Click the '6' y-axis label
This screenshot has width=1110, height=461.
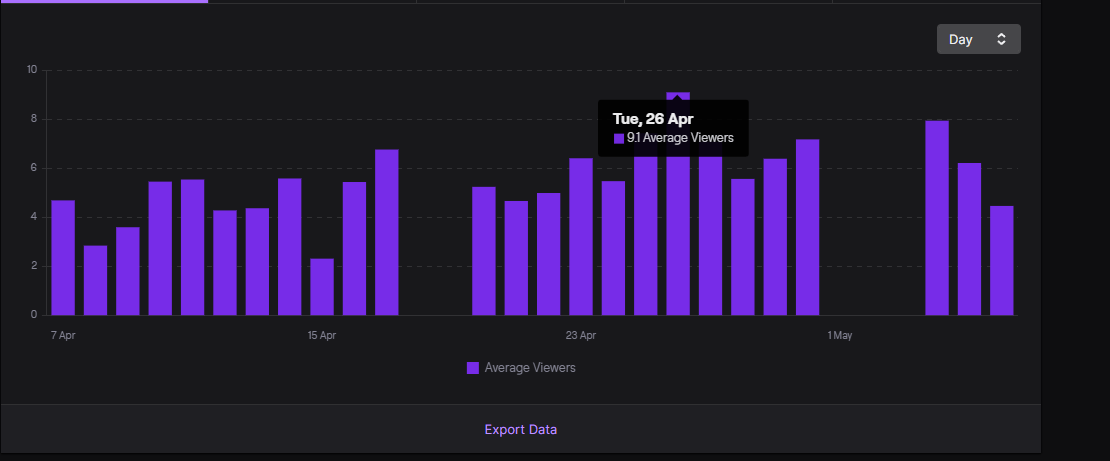pos(34,168)
